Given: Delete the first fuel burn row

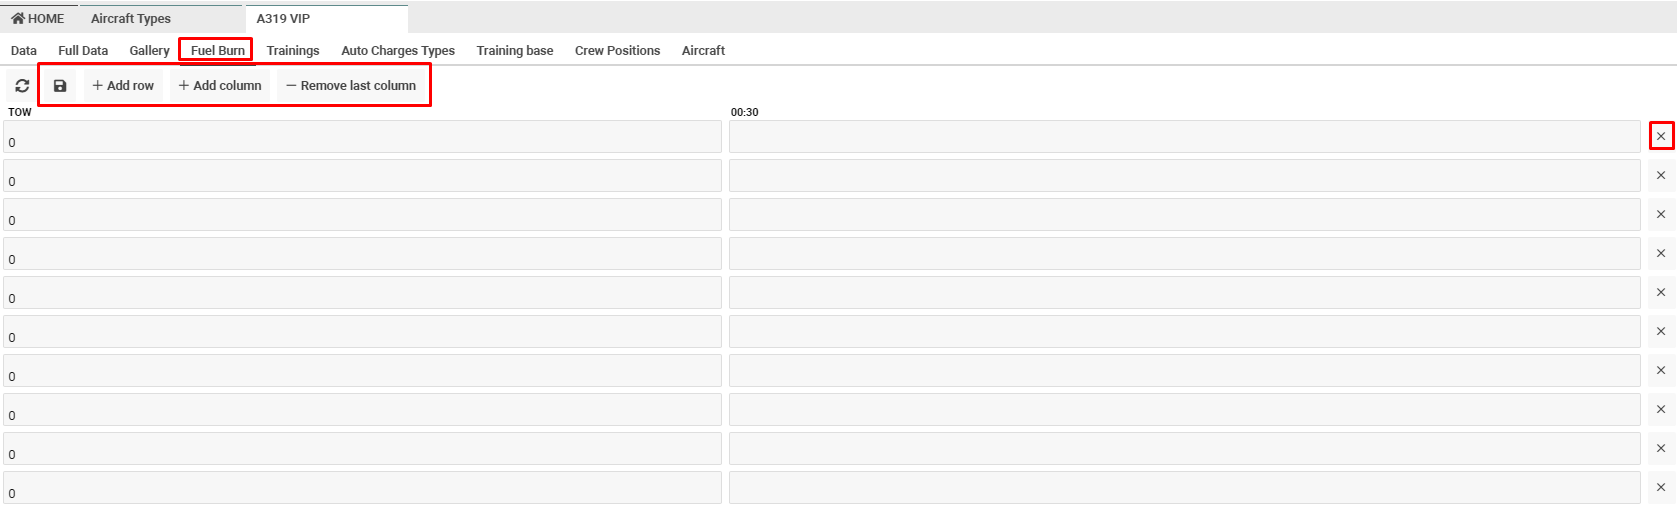Looking at the screenshot, I should [1661, 136].
